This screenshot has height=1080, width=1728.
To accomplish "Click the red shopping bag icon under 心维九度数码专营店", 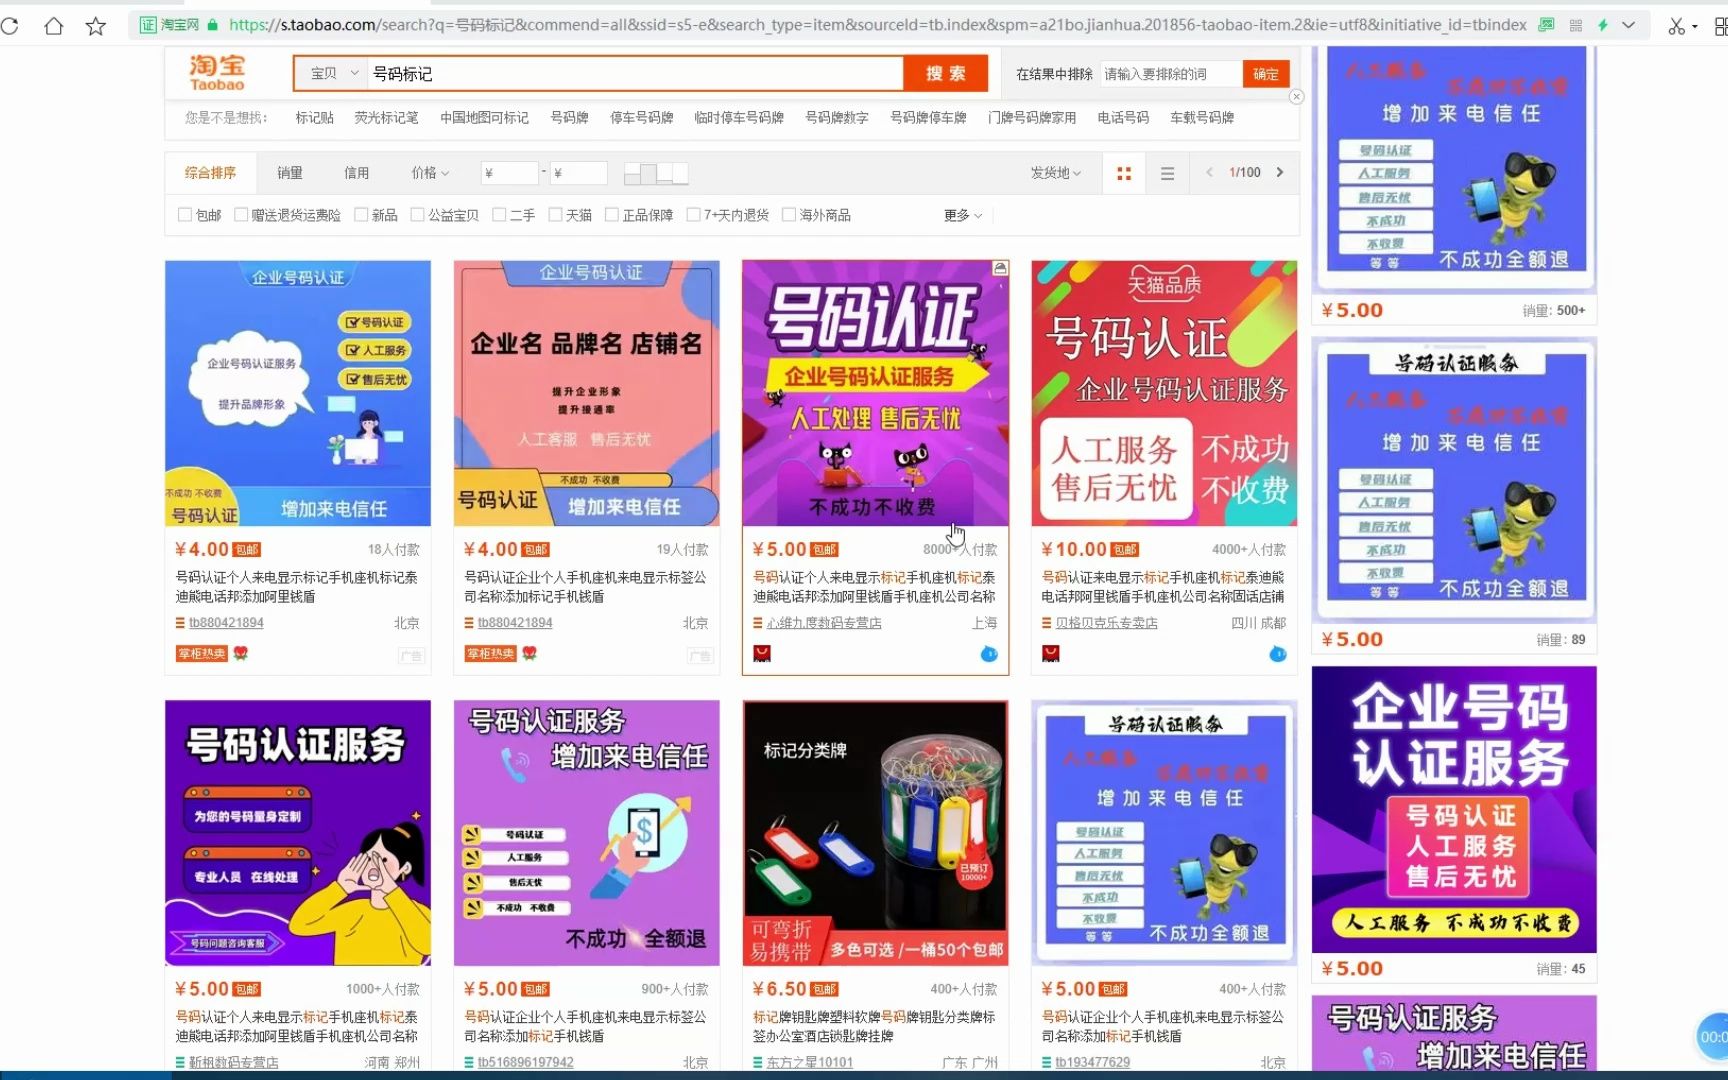I will (x=761, y=654).
